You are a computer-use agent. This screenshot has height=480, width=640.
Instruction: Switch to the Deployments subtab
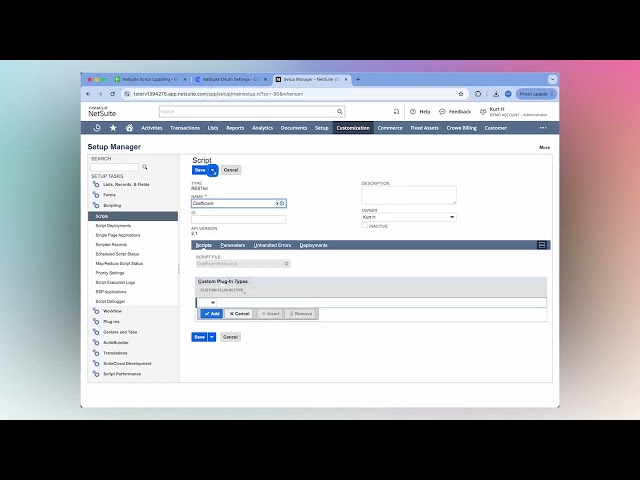click(313, 245)
